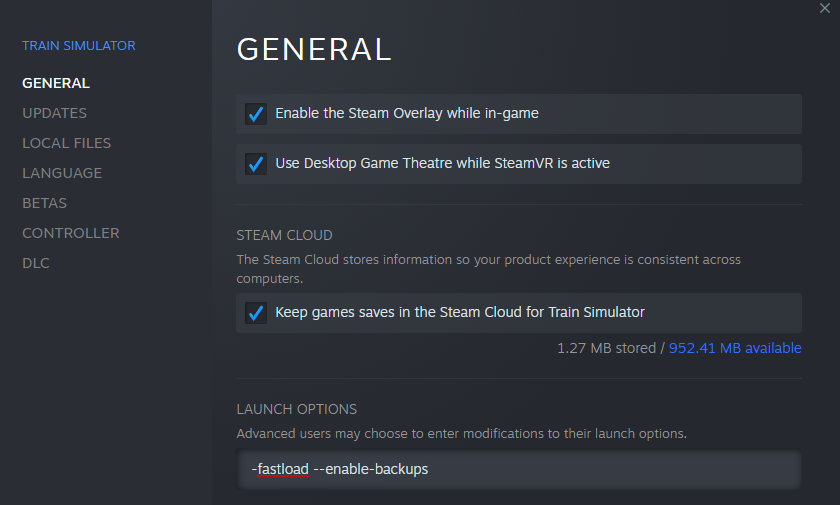Image resolution: width=840 pixels, height=505 pixels.
Task: Open the 952.41 MB available link
Action: point(735,348)
